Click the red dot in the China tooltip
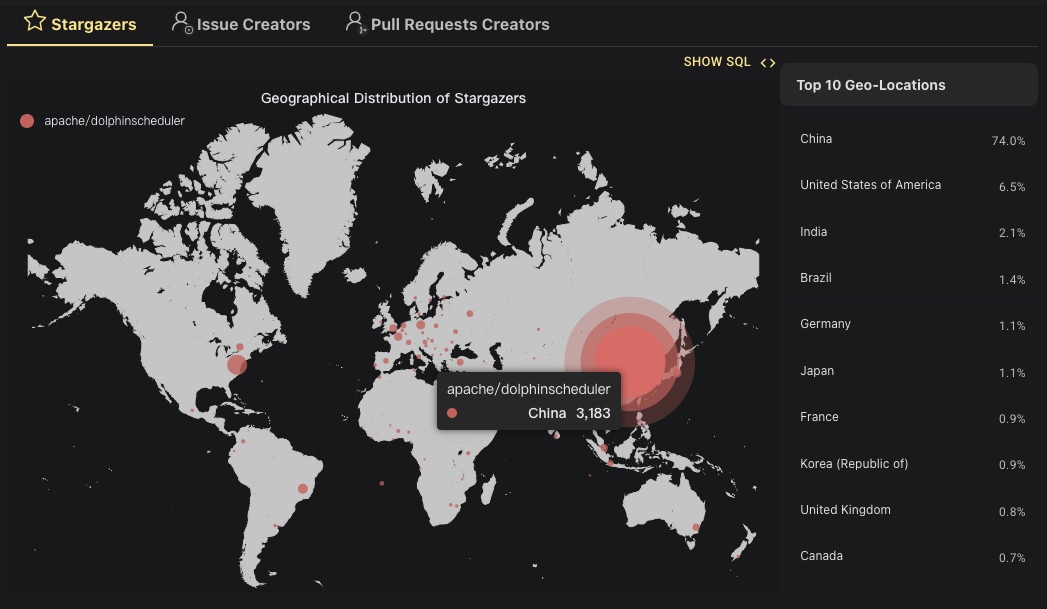Screen dimensions: 1047x609 click(x=452, y=413)
